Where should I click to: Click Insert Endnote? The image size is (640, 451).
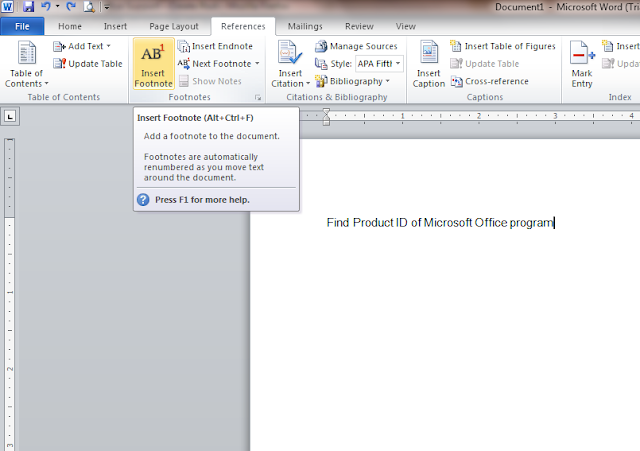coord(215,46)
